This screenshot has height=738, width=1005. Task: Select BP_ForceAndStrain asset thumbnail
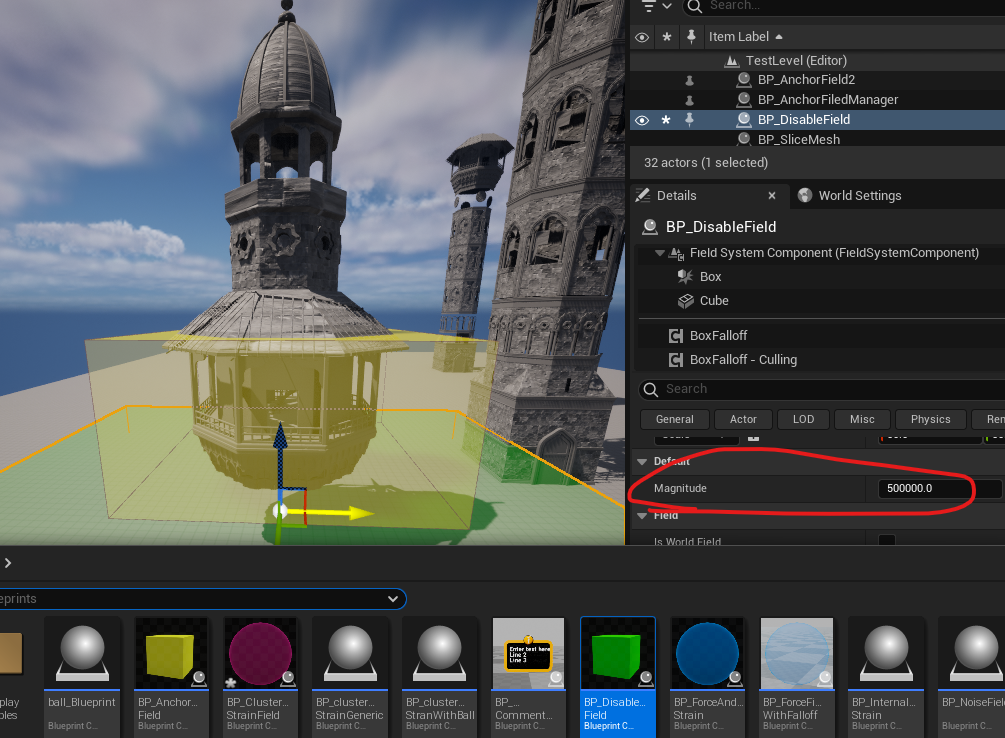tap(707, 653)
